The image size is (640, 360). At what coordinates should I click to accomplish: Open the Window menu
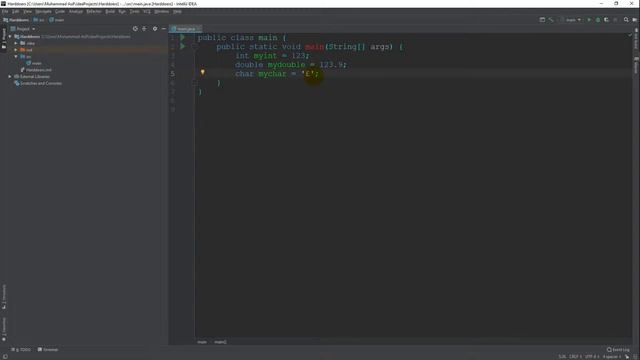coord(162,11)
